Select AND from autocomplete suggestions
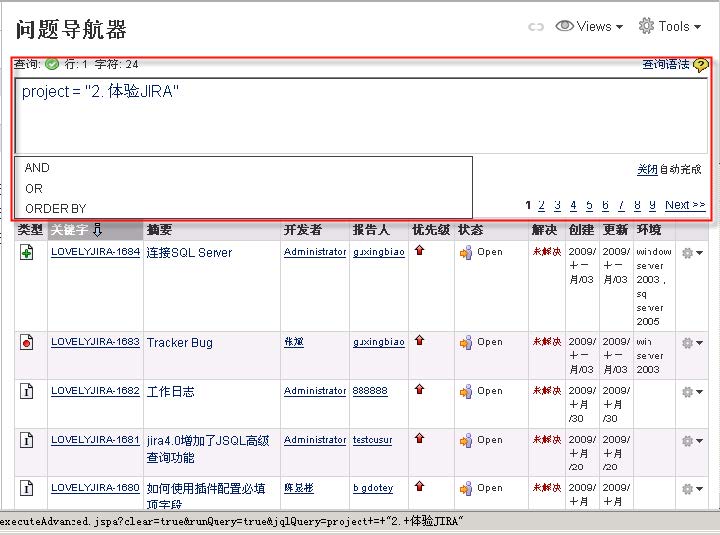The width and height of the screenshot is (720, 535). (37, 168)
